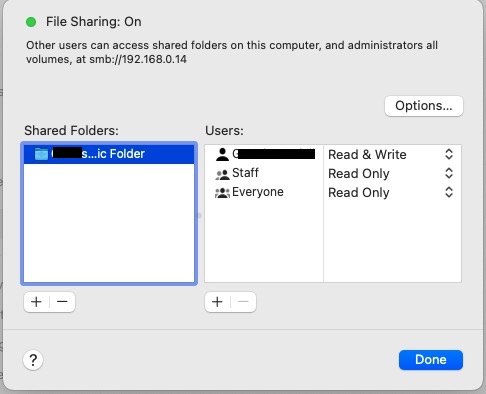Viewport: 486px width, 394px height.
Task: Add a user with the plus button
Action: (217, 302)
